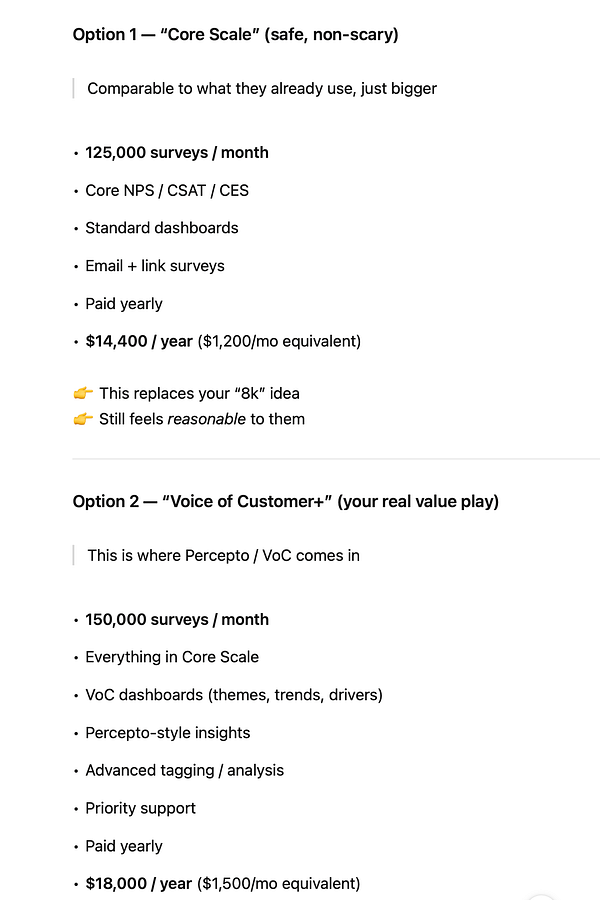Image resolution: width=600 pixels, height=900 pixels.
Task: Click the "Advanced tagging / analysis" bullet
Action: pos(185,770)
